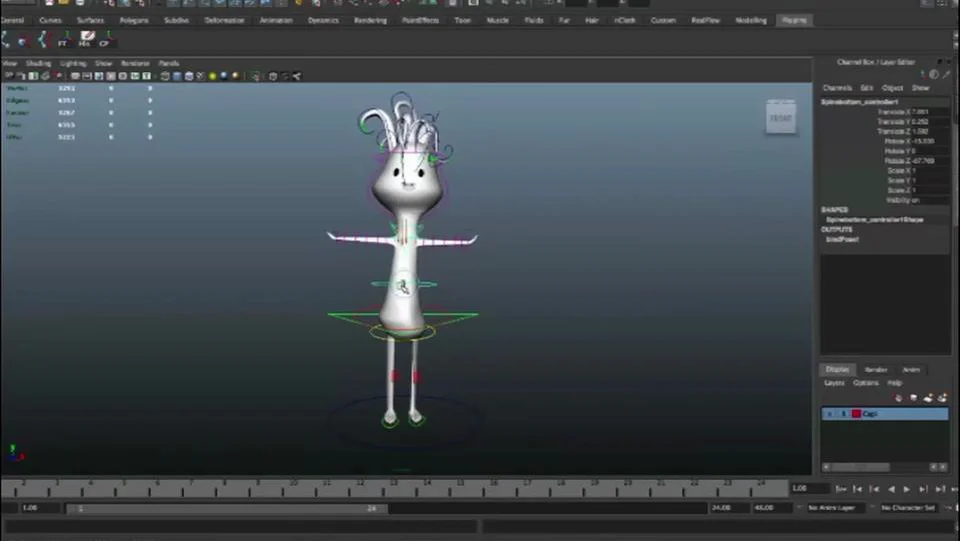Viewport: 960px width, 541px height.
Task: Click the Rotate Z value field
Action: [x=932, y=161]
